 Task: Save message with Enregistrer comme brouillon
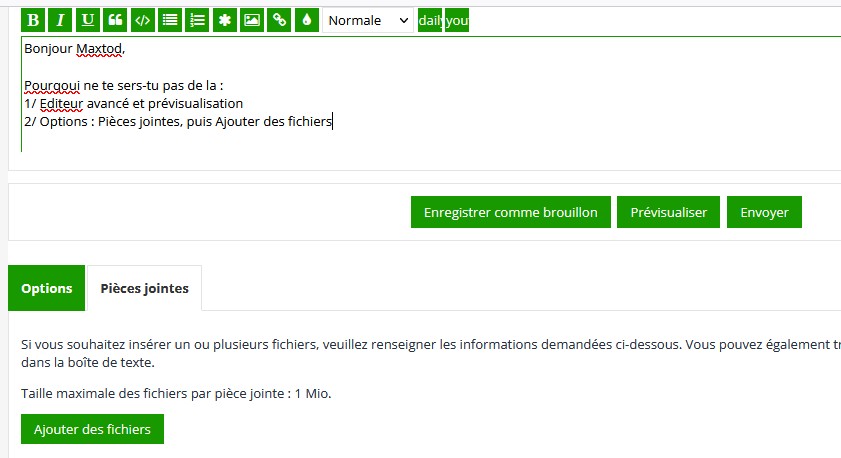(510, 212)
